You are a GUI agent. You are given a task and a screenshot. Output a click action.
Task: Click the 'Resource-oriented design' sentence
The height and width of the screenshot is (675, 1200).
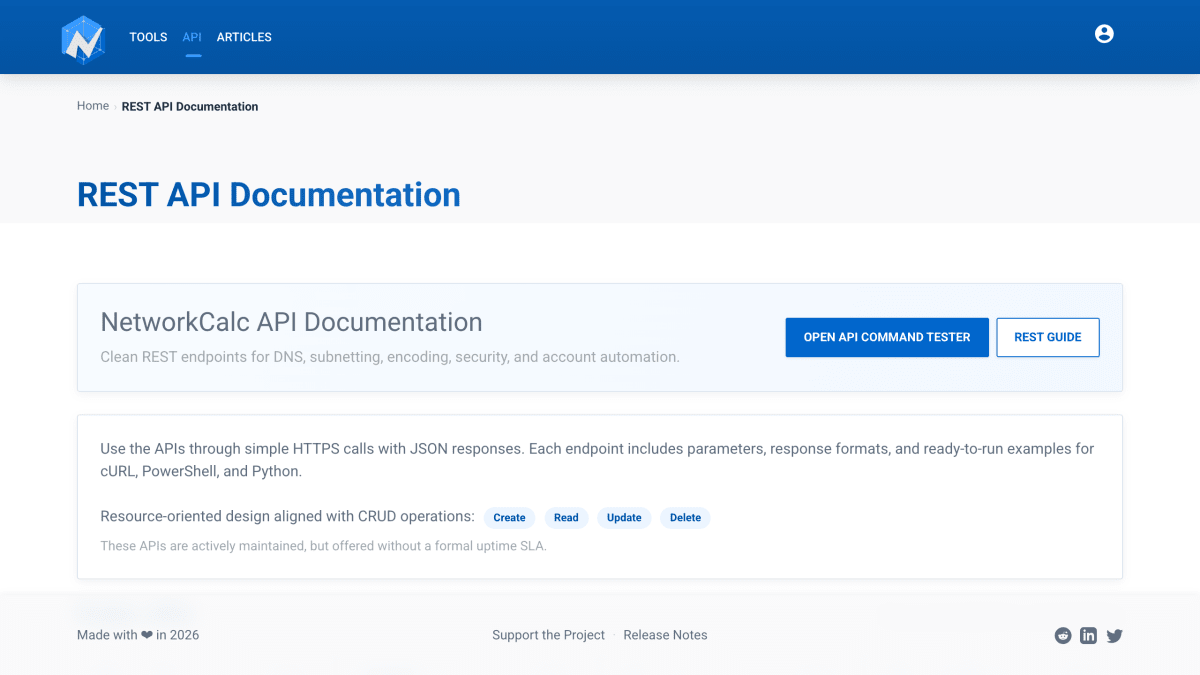click(x=288, y=517)
